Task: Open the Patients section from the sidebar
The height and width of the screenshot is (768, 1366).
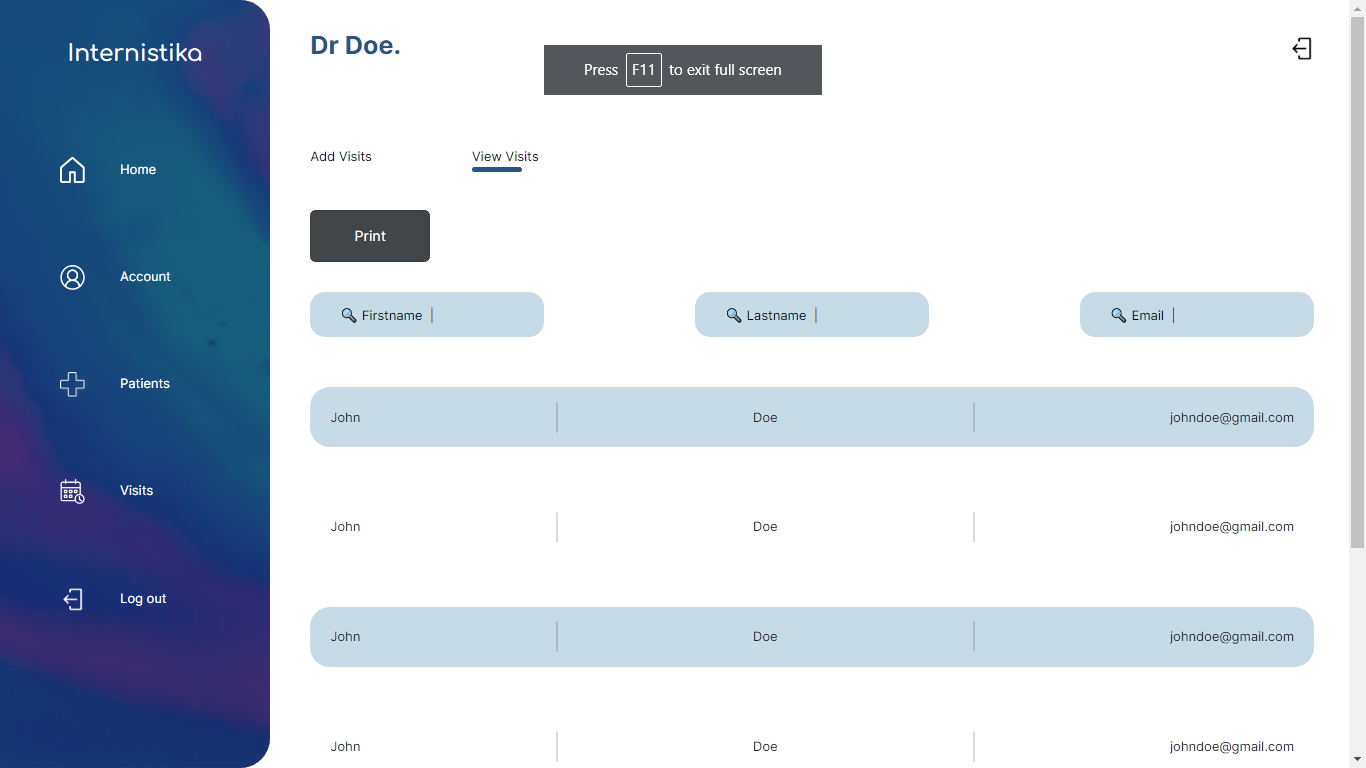Action: pos(144,384)
